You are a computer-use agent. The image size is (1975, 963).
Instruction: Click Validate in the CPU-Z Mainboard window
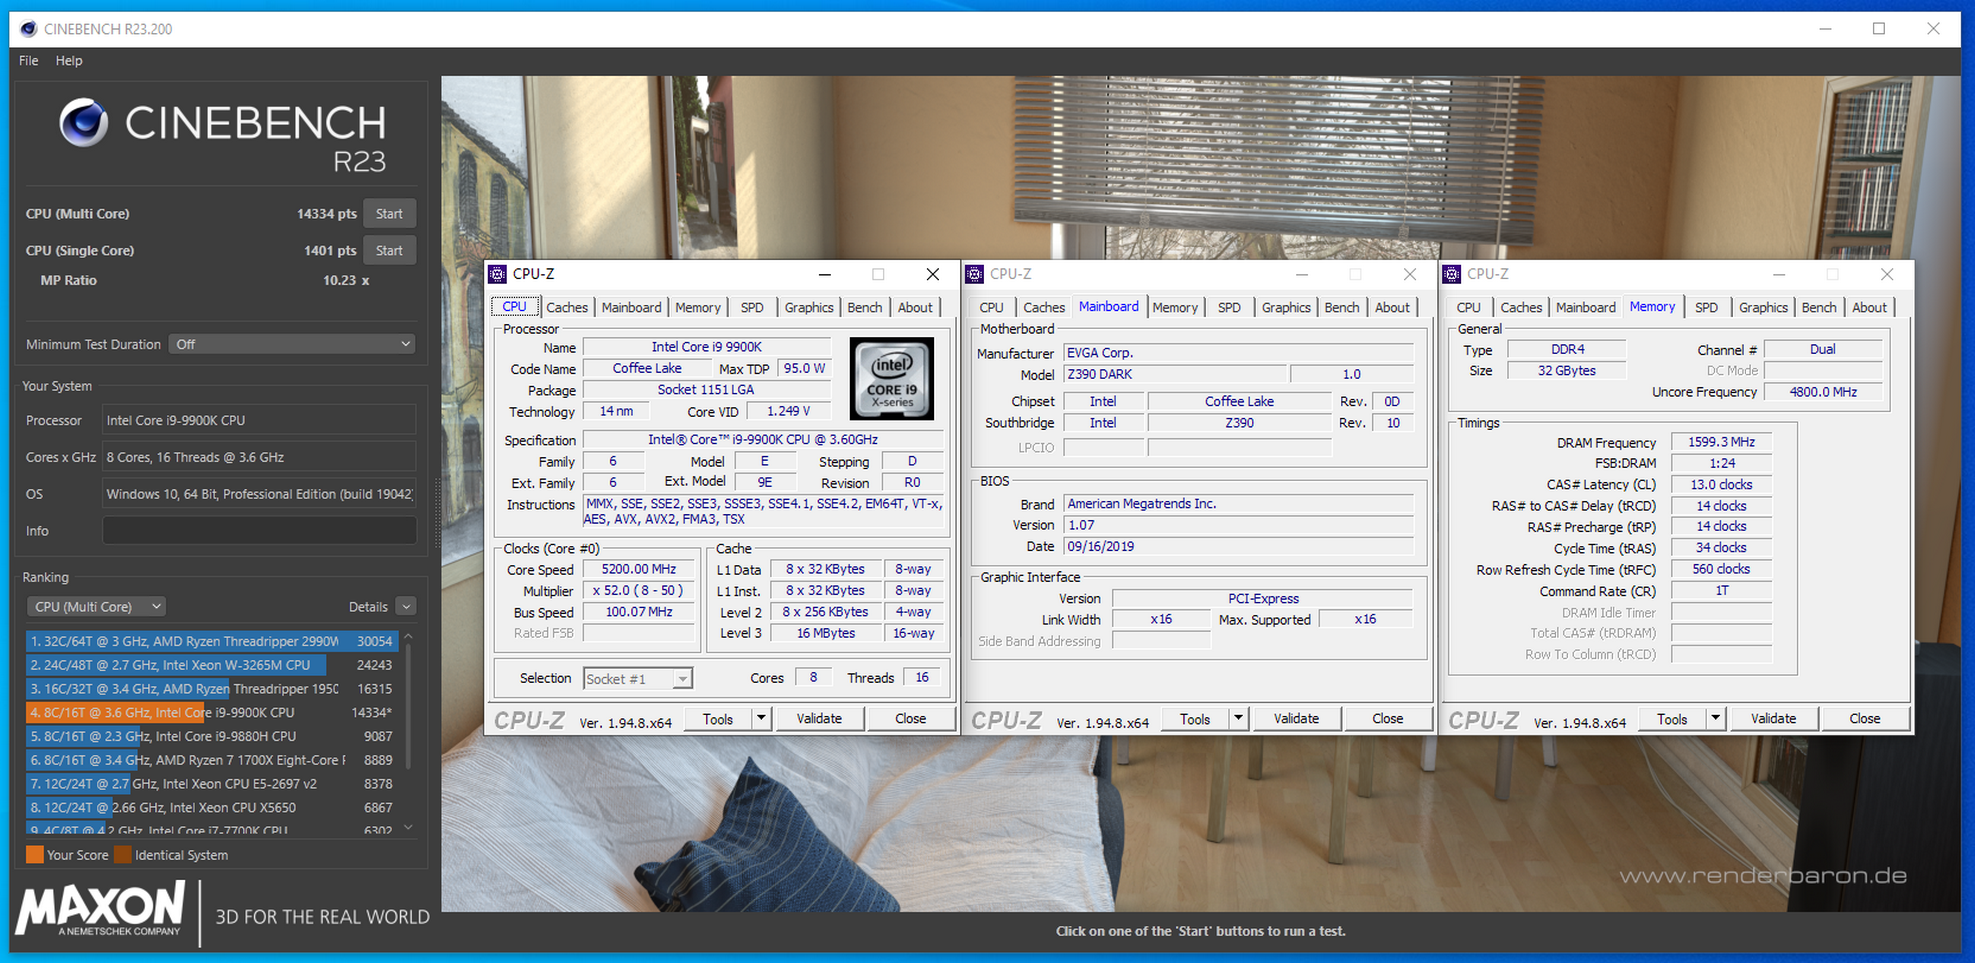(x=1296, y=719)
